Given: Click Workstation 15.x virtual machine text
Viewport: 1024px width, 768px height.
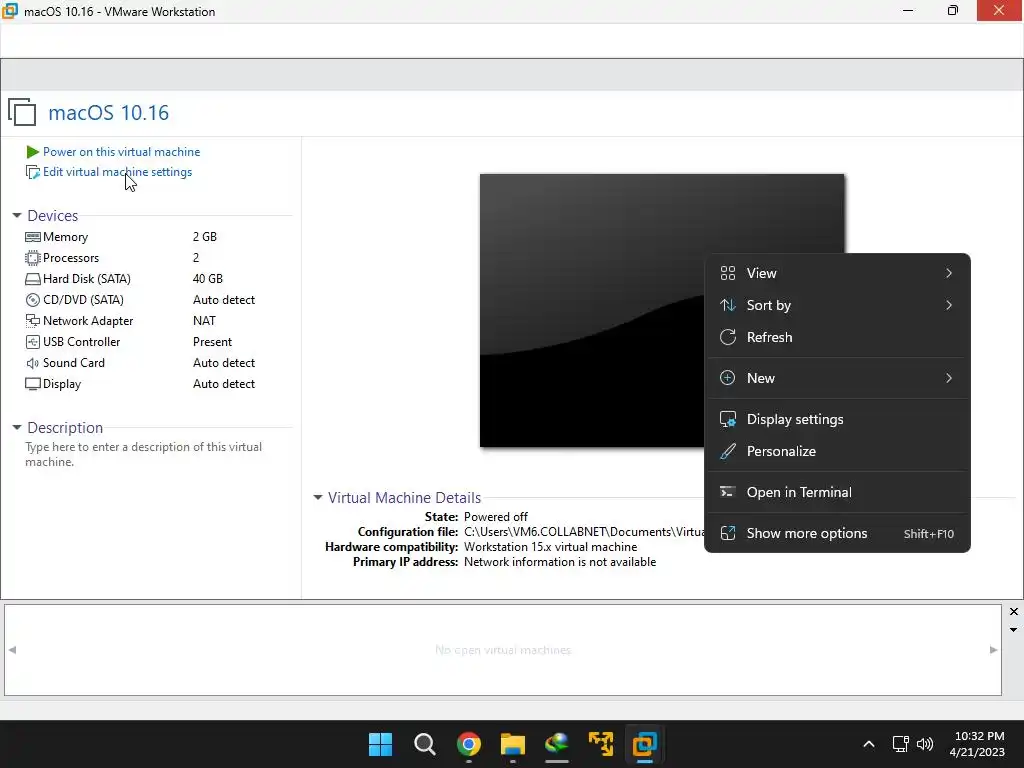Looking at the screenshot, I should click(551, 547).
